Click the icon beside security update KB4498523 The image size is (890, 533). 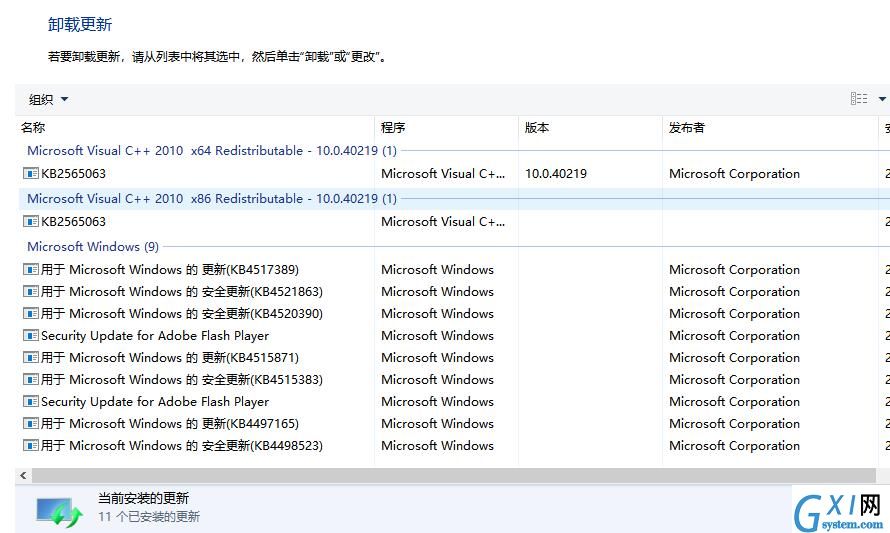[31, 446]
